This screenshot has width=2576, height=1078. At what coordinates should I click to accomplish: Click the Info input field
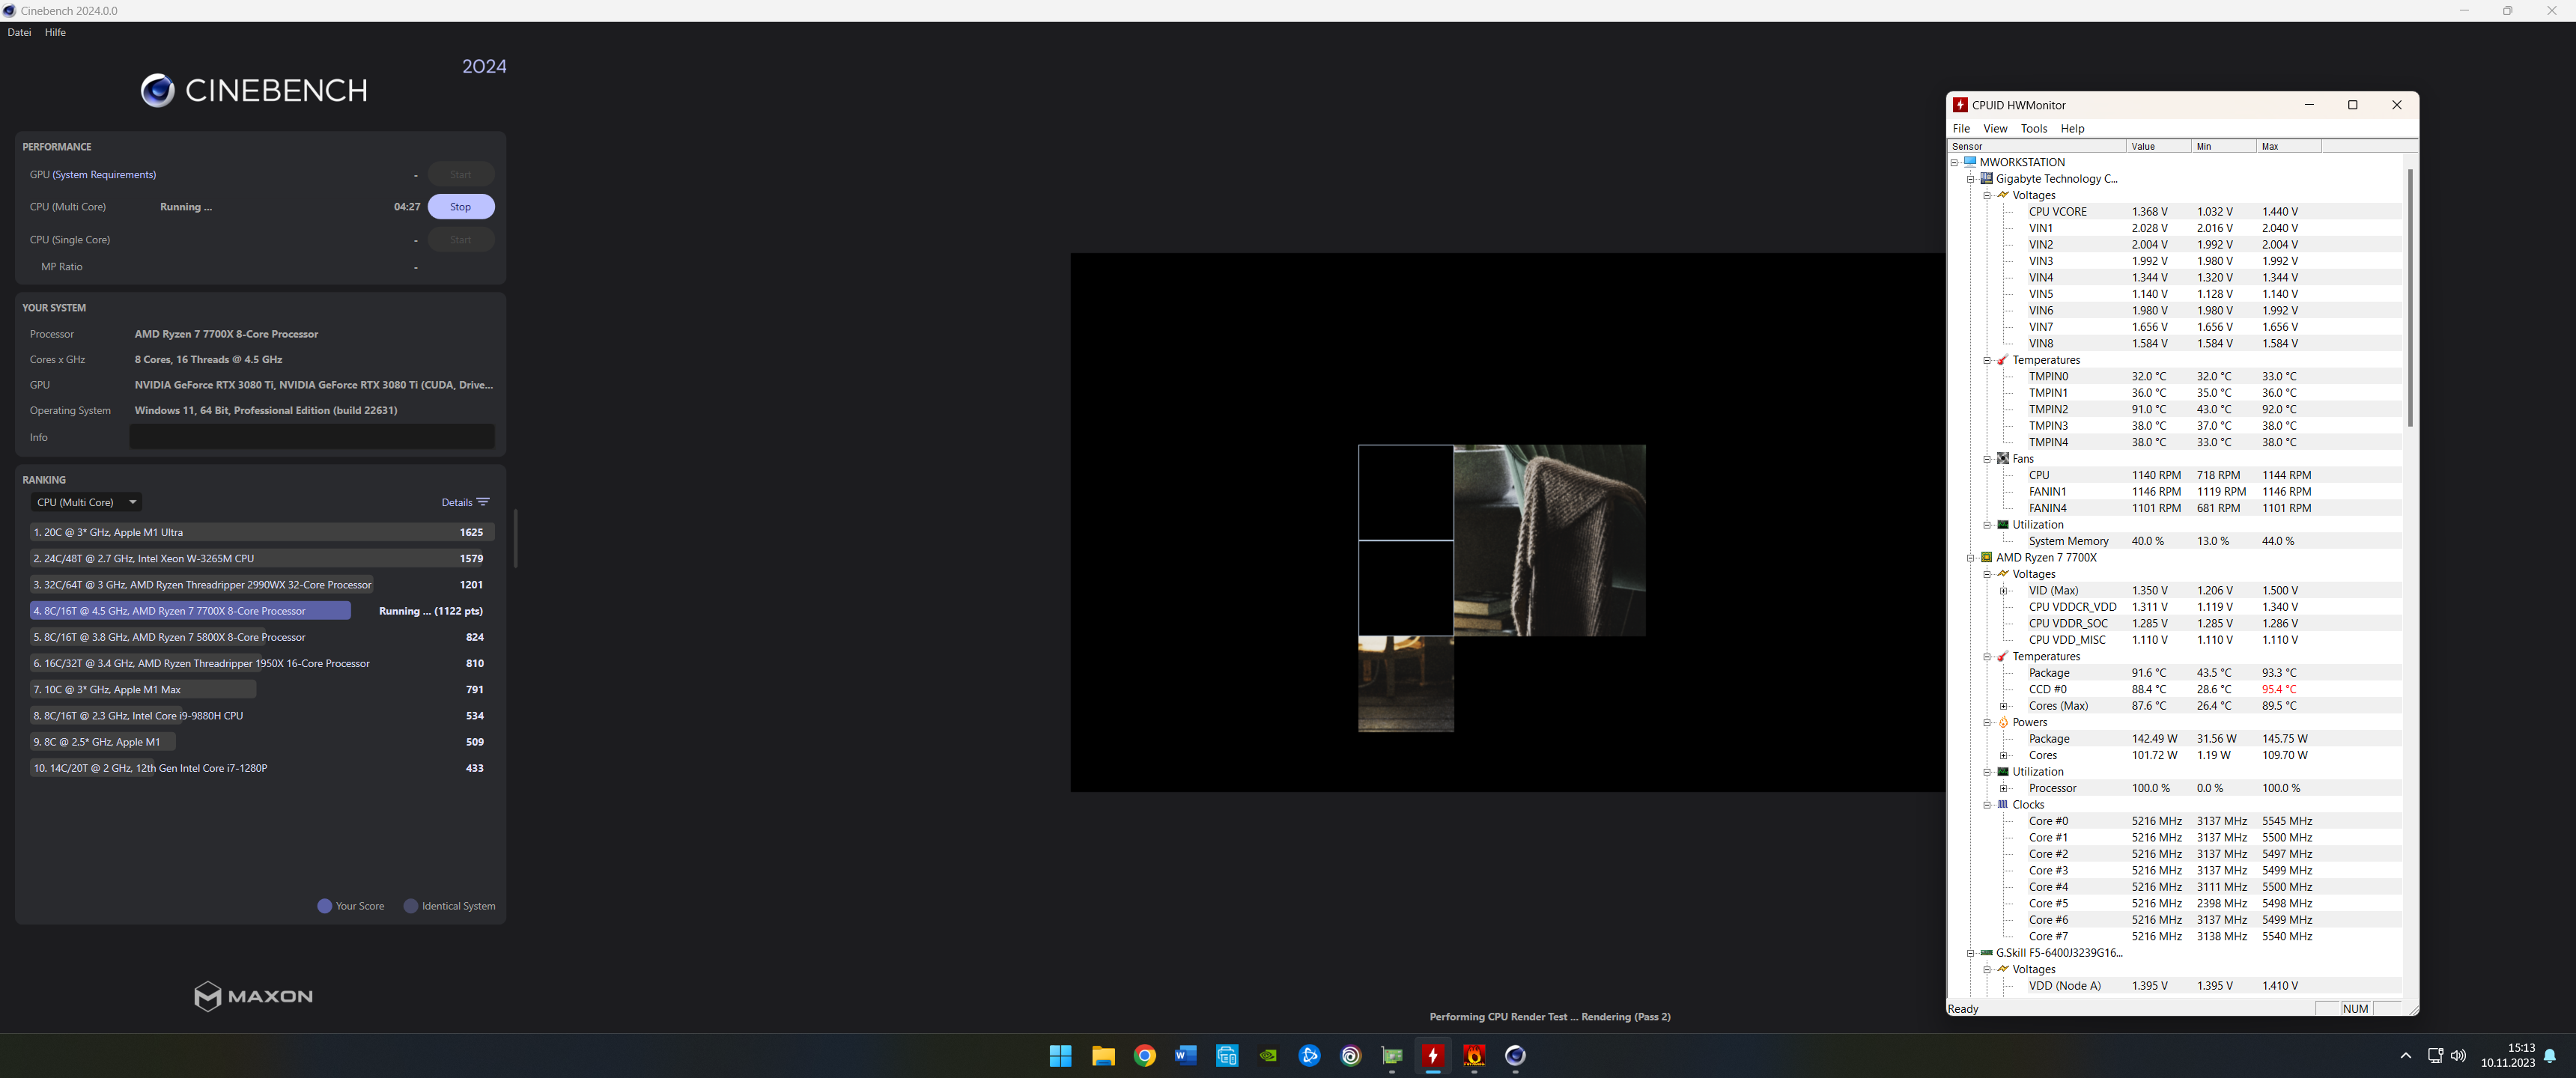pos(312,437)
